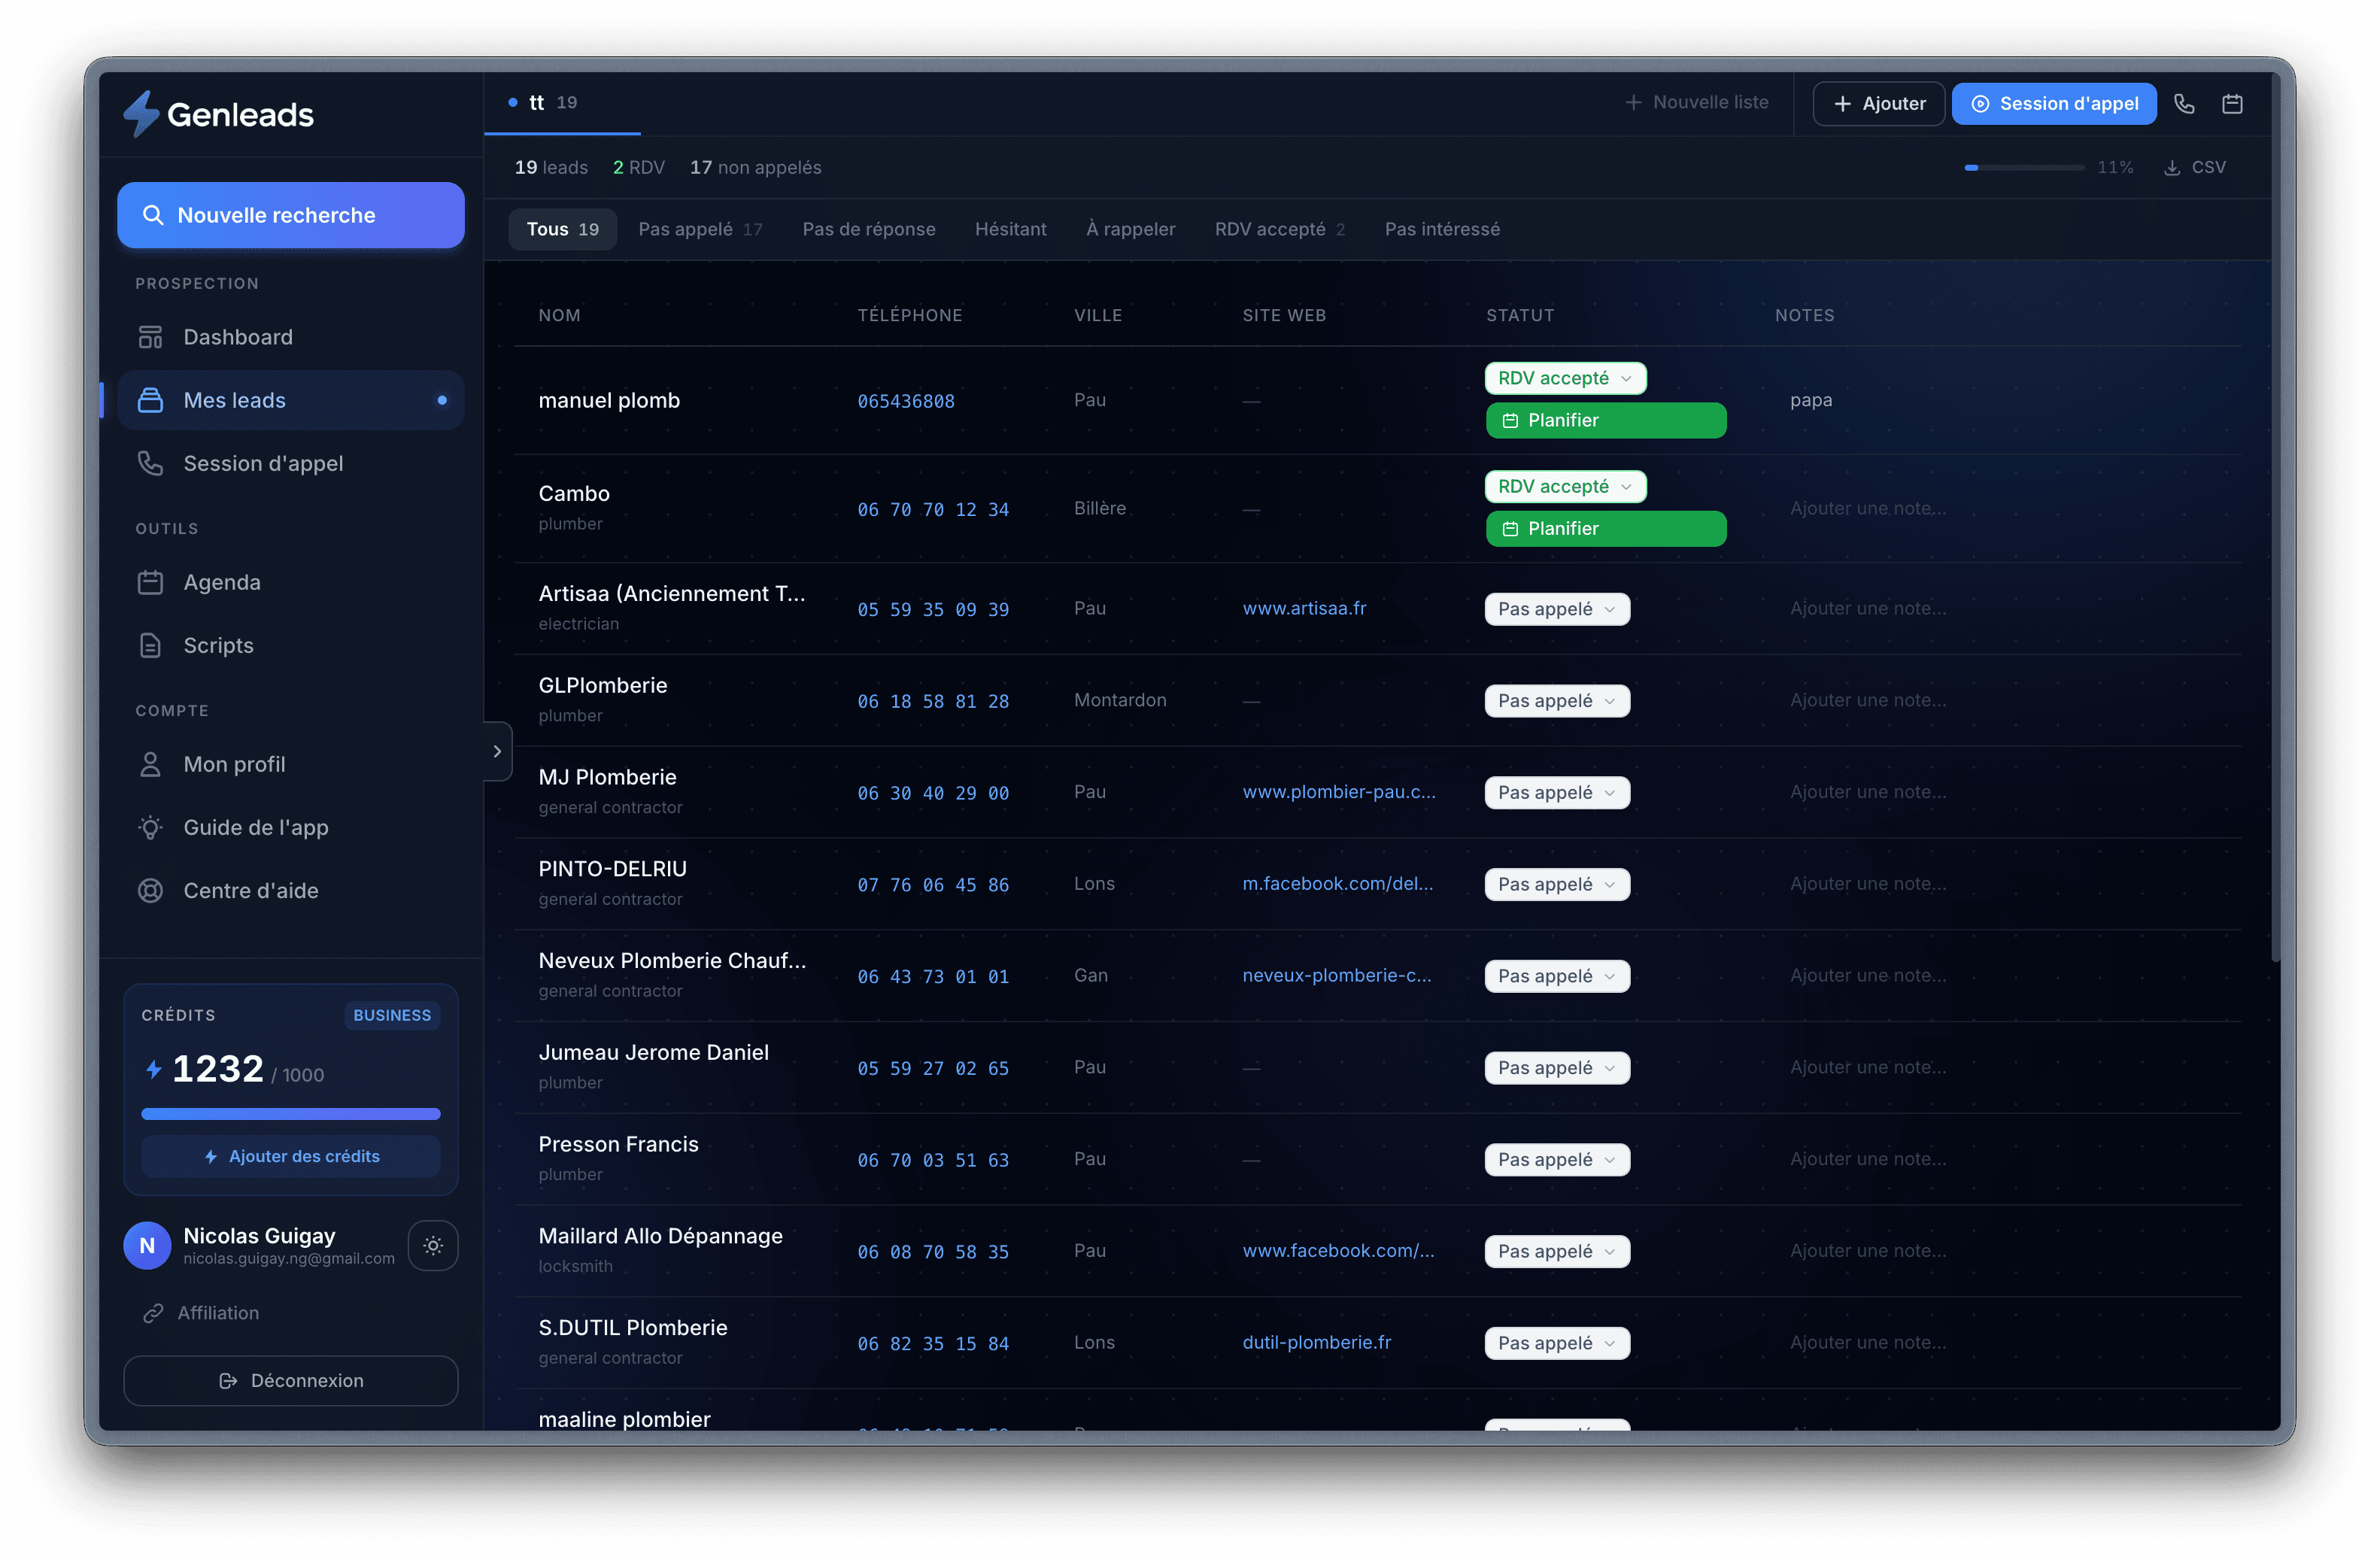
Task: Click the phone icon in top toolbar
Action: tap(2184, 104)
